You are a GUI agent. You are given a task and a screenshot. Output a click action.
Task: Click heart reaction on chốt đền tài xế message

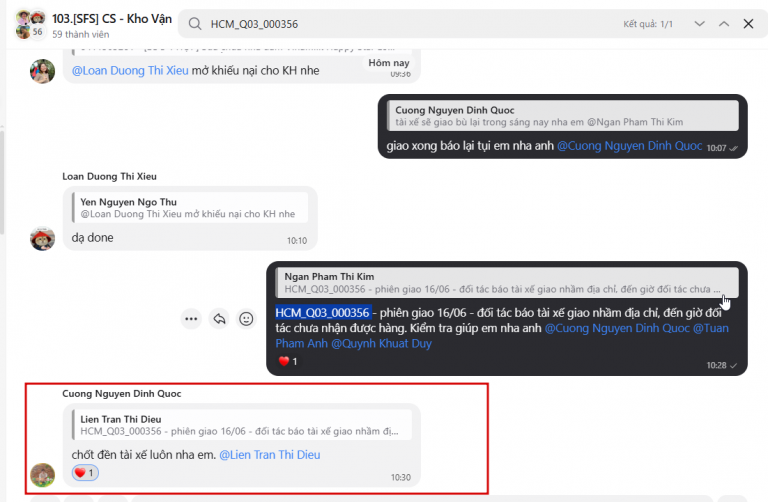pos(85,473)
